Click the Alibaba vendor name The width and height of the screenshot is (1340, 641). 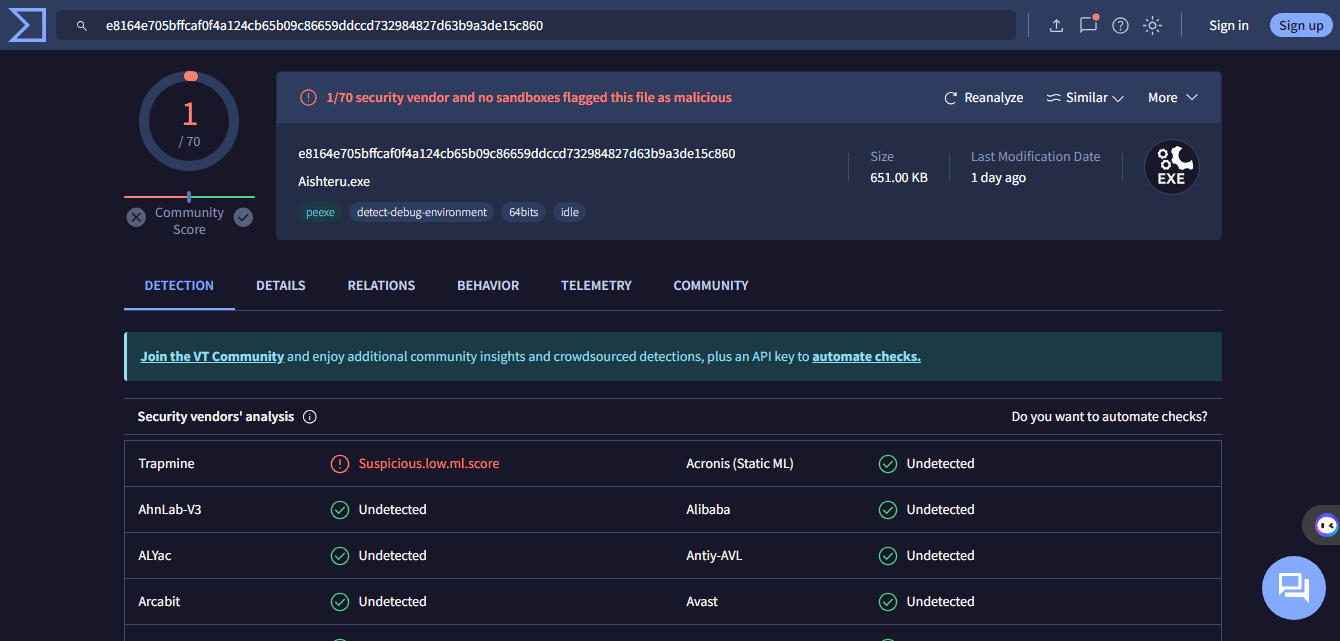point(708,510)
